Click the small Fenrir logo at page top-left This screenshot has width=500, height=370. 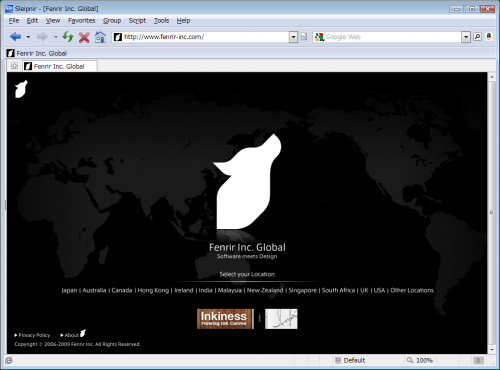tap(21, 89)
